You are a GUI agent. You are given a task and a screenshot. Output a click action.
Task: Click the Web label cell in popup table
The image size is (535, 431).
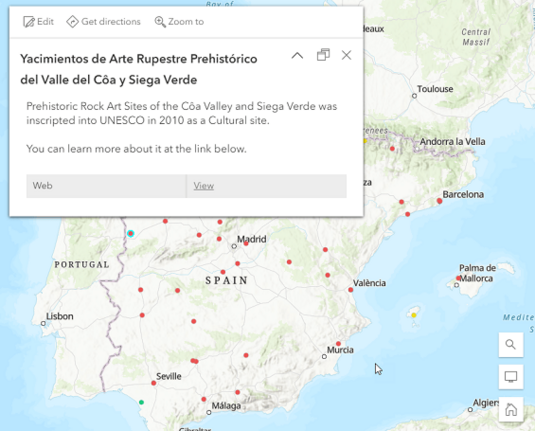(x=106, y=186)
